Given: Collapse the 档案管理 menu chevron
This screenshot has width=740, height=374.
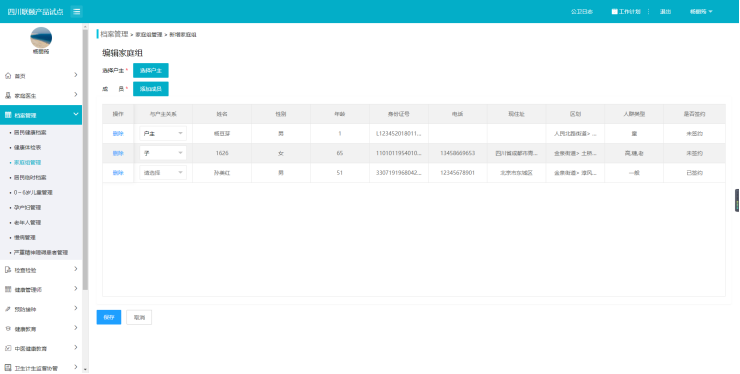Looking at the screenshot, I should click(76, 114).
